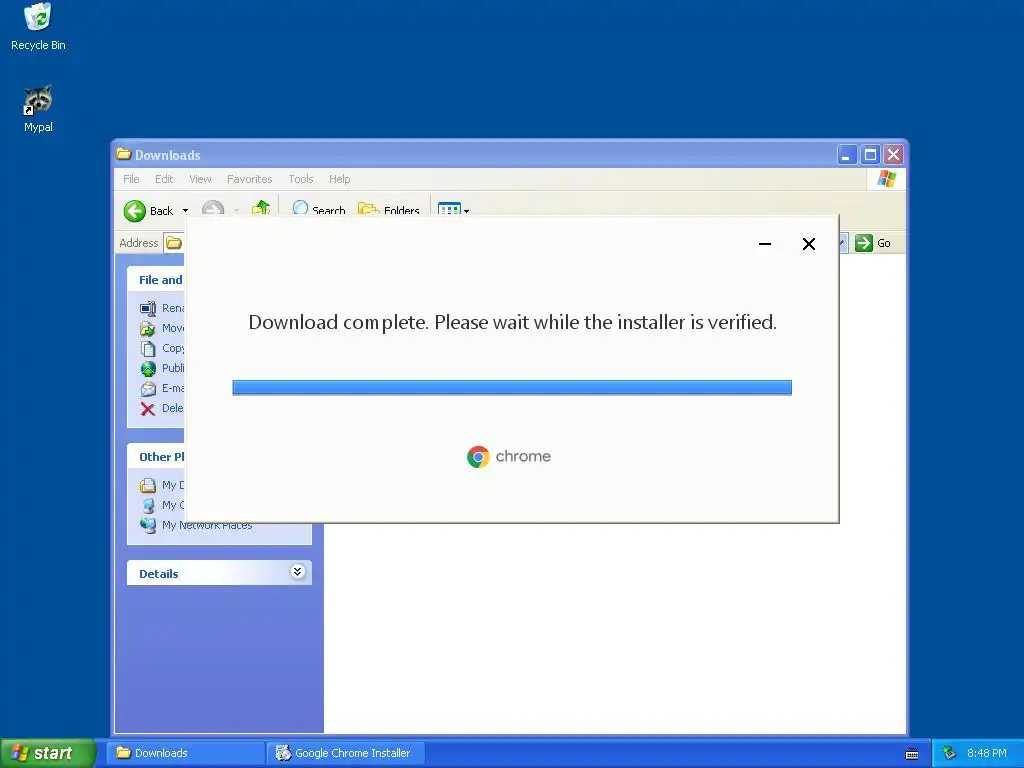Select Copy this file task
The image size is (1024, 768).
click(162, 348)
